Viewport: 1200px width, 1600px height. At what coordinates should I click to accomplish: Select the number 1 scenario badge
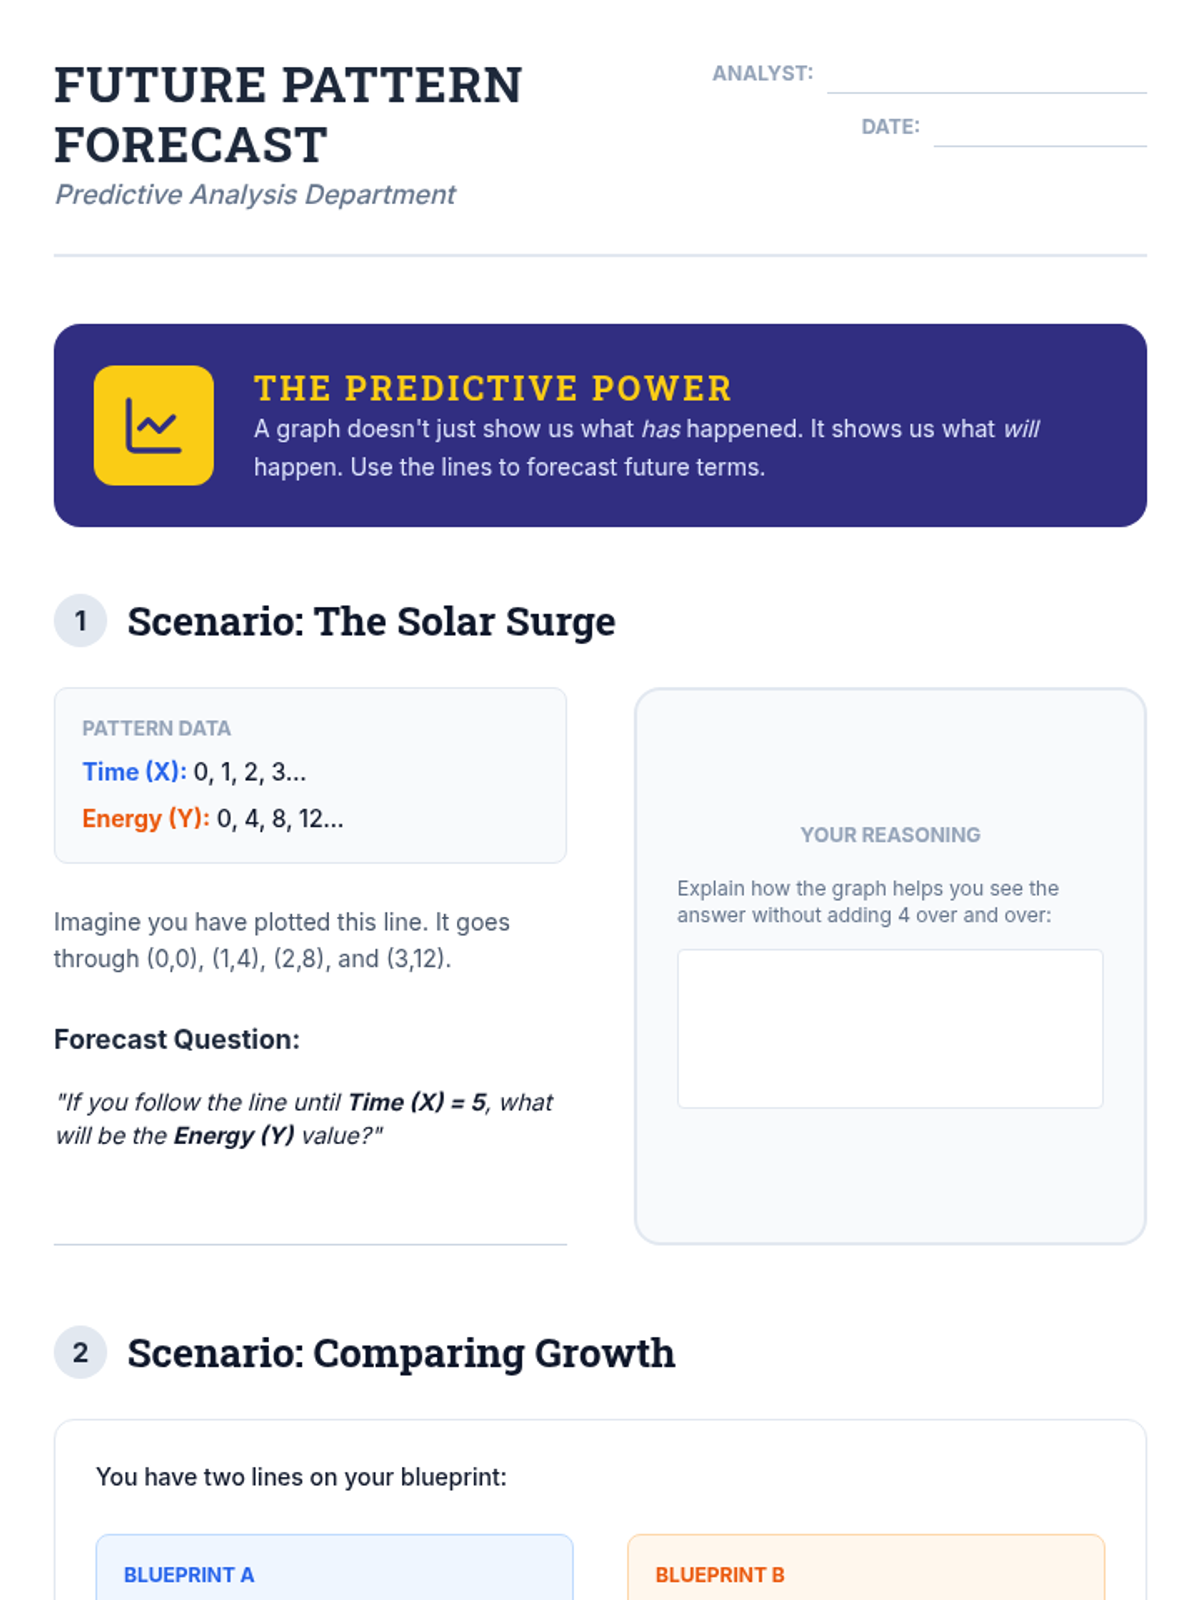tap(80, 621)
